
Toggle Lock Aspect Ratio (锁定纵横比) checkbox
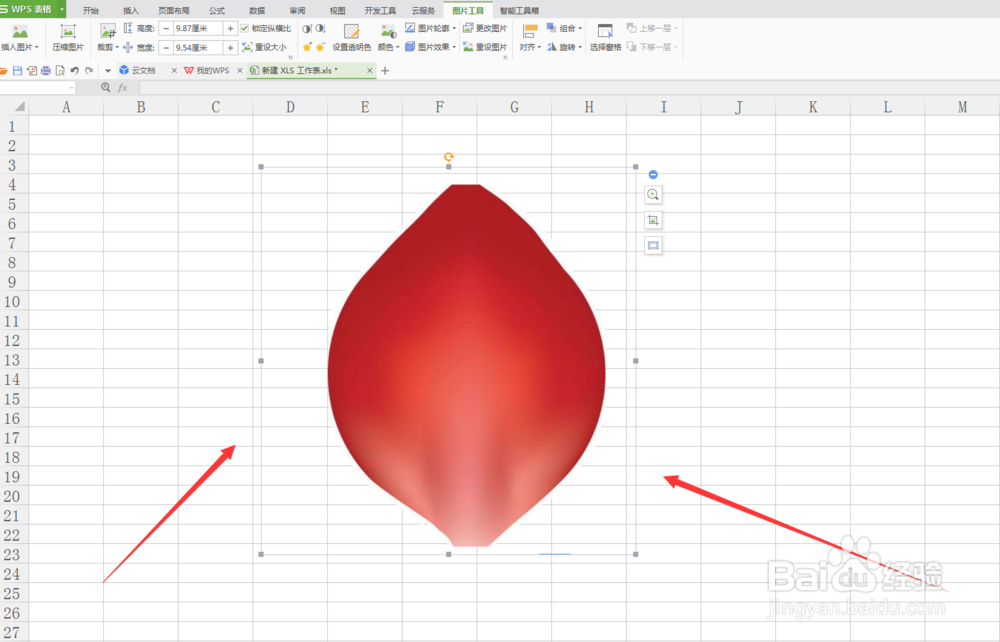pyautogui.click(x=245, y=29)
